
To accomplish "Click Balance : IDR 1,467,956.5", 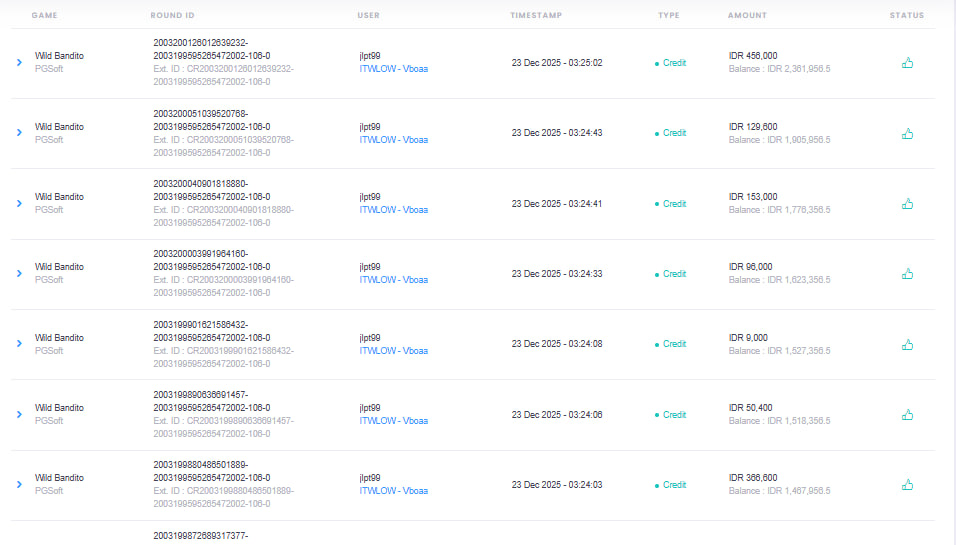I will point(779,491).
